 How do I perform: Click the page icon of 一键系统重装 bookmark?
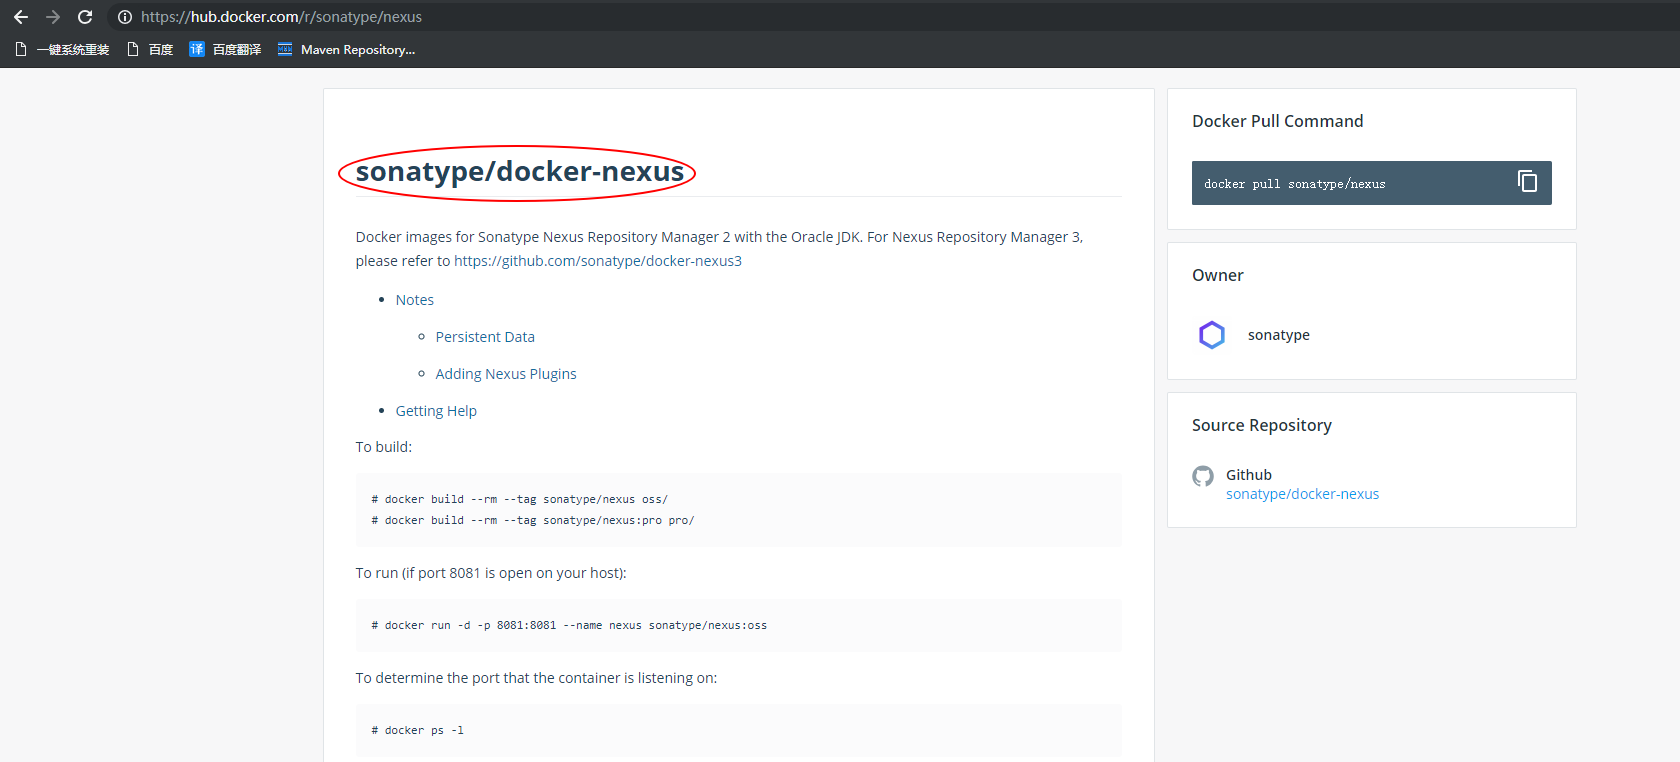pos(21,49)
